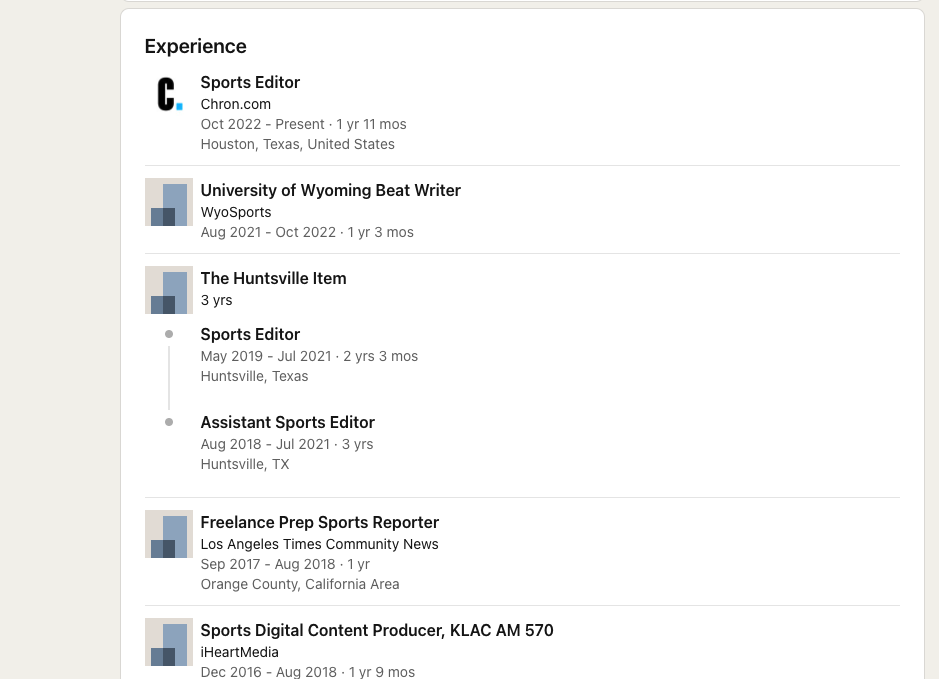Click the Experience section heading
Viewport: 939px width, 679px height.
coord(195,46)
